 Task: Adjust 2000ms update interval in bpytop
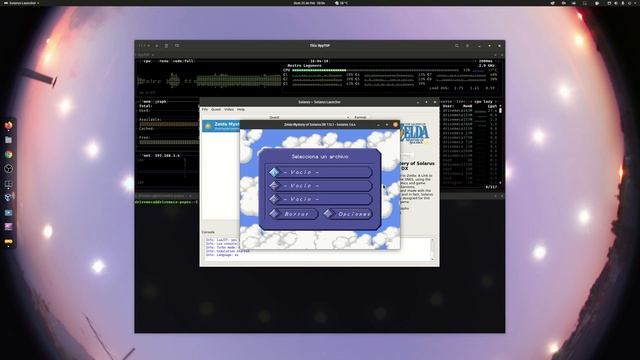click(x=486, y=61)
